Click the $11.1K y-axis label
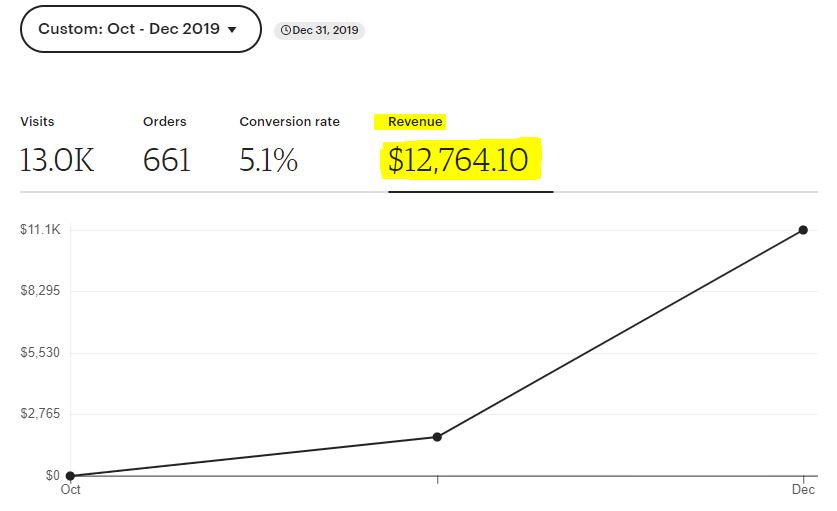837x511 pixels. click(40, 230)
